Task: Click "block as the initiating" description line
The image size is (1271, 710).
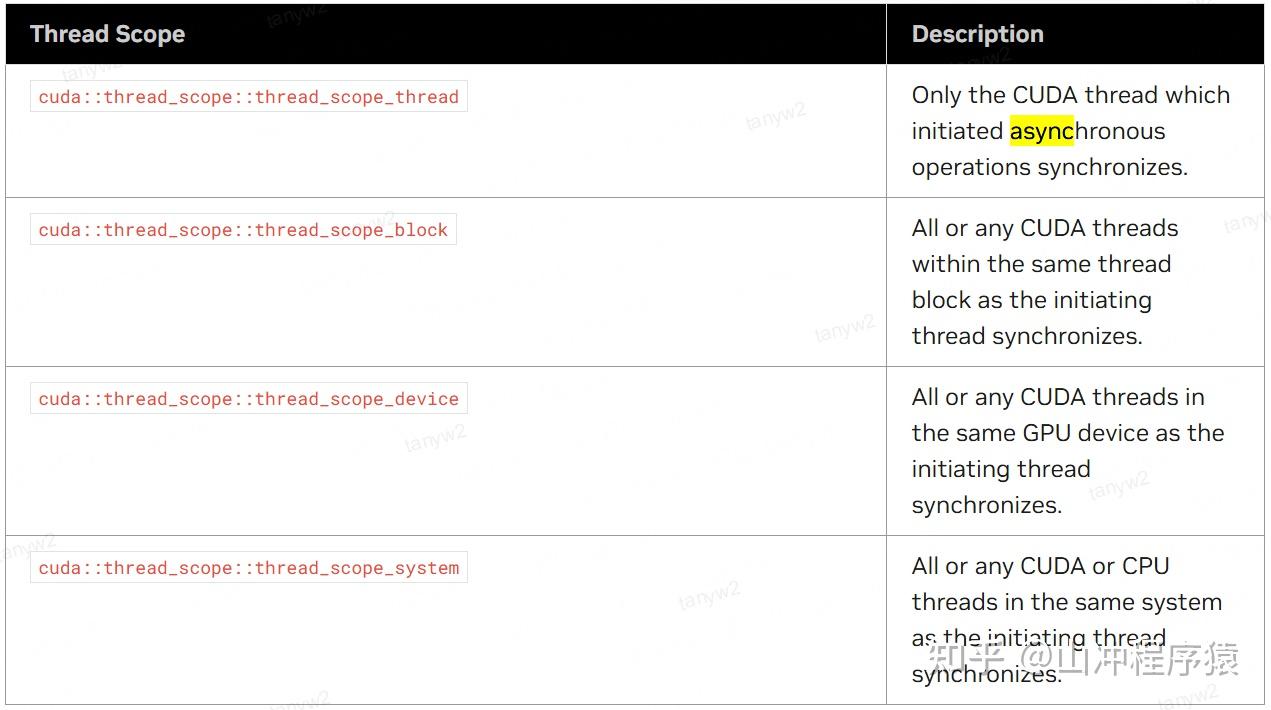Action: (1031, 300)
